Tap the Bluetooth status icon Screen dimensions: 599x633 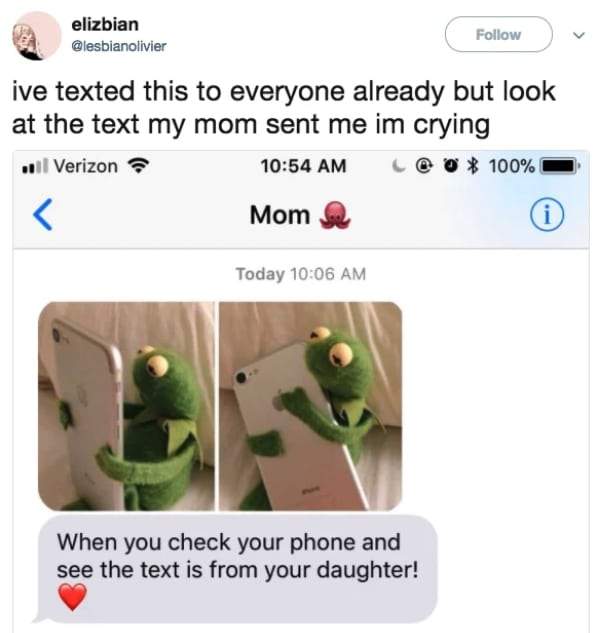click(473, 166)
